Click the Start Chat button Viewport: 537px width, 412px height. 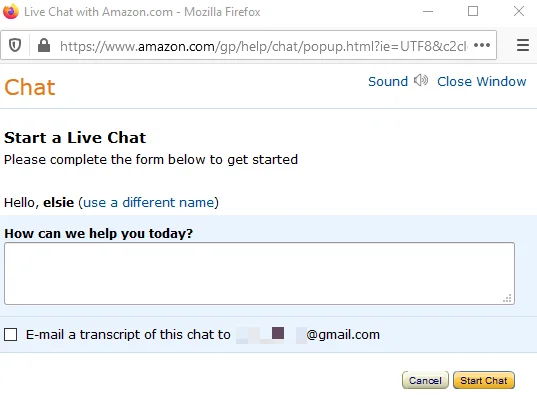coord(484,380)
